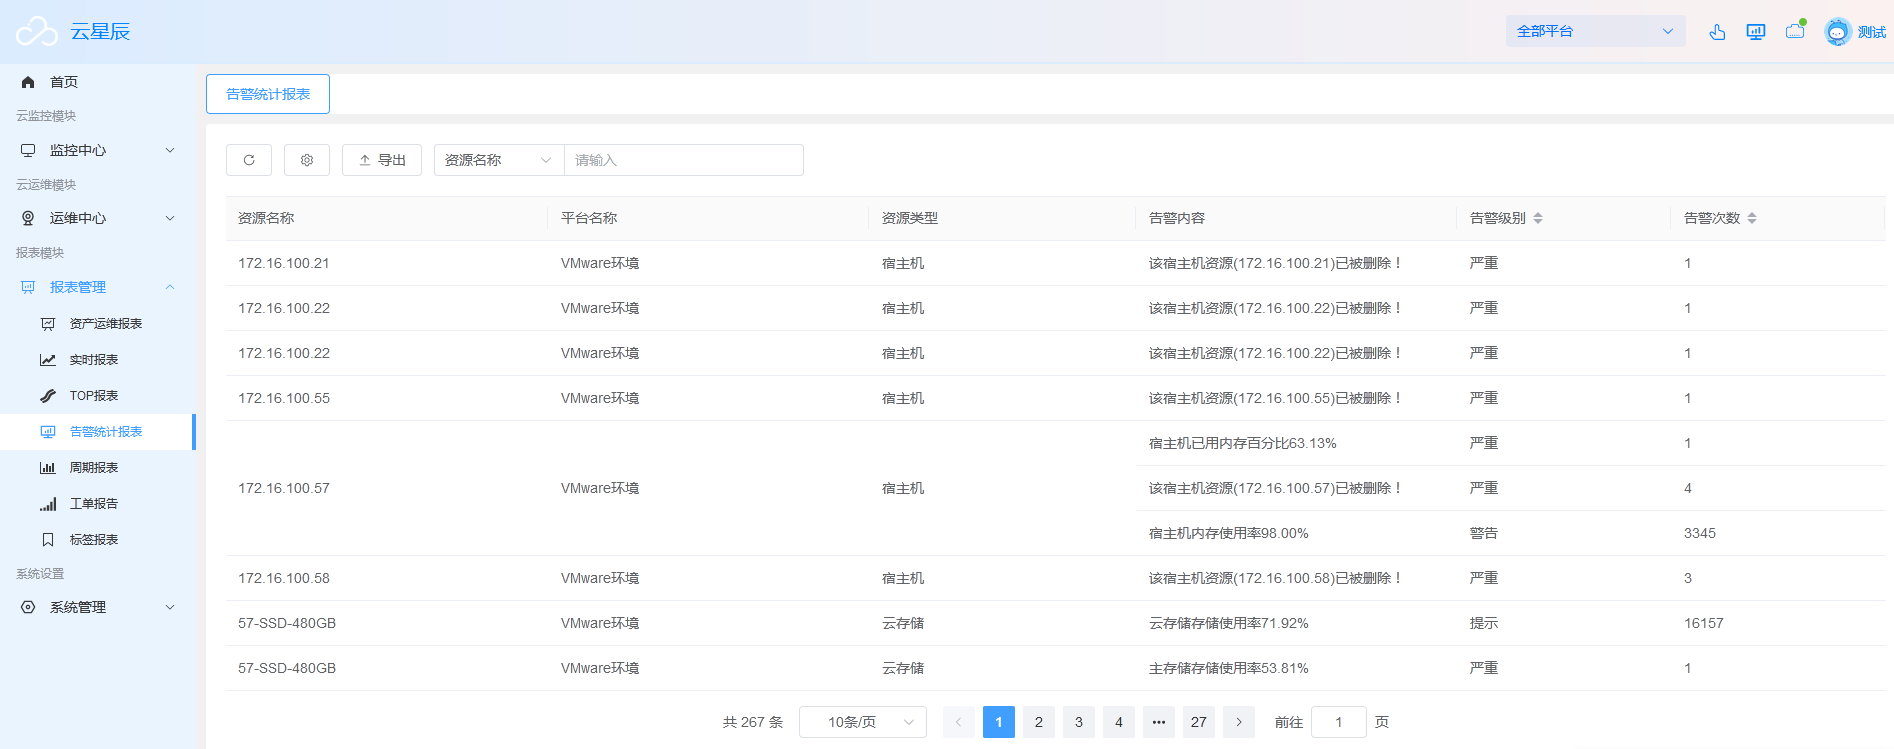This screenshot has width=1894, height=749.
Task: Click 宿主机内存使用率98.00% alert content
Action: click(1229, 533)
